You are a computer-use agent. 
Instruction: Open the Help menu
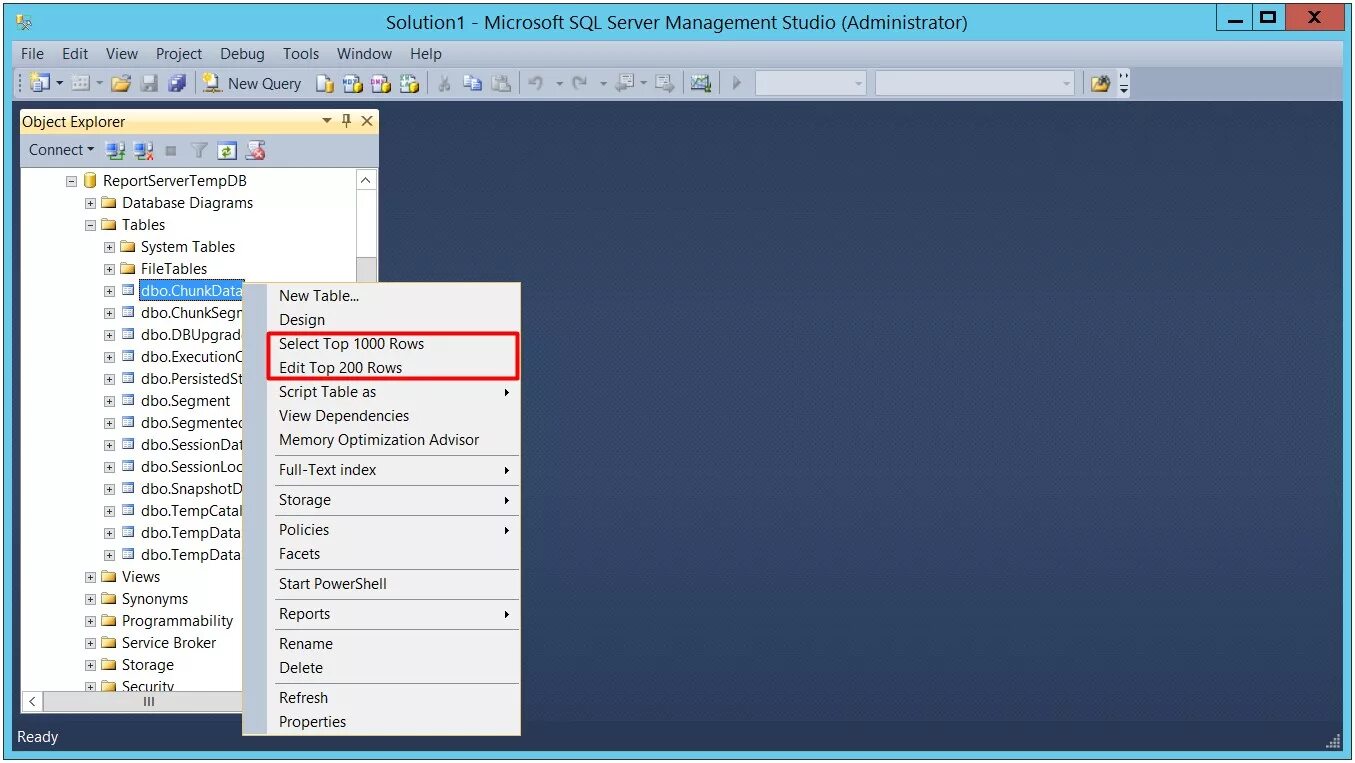click(x=426, y=54)
